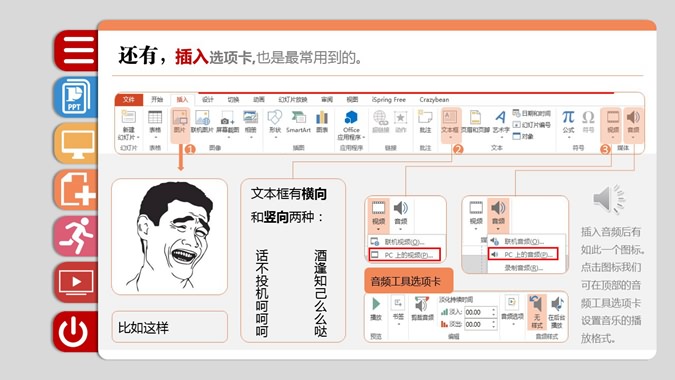
Task: Open the 文件 file tab
Action: [129, 99]
